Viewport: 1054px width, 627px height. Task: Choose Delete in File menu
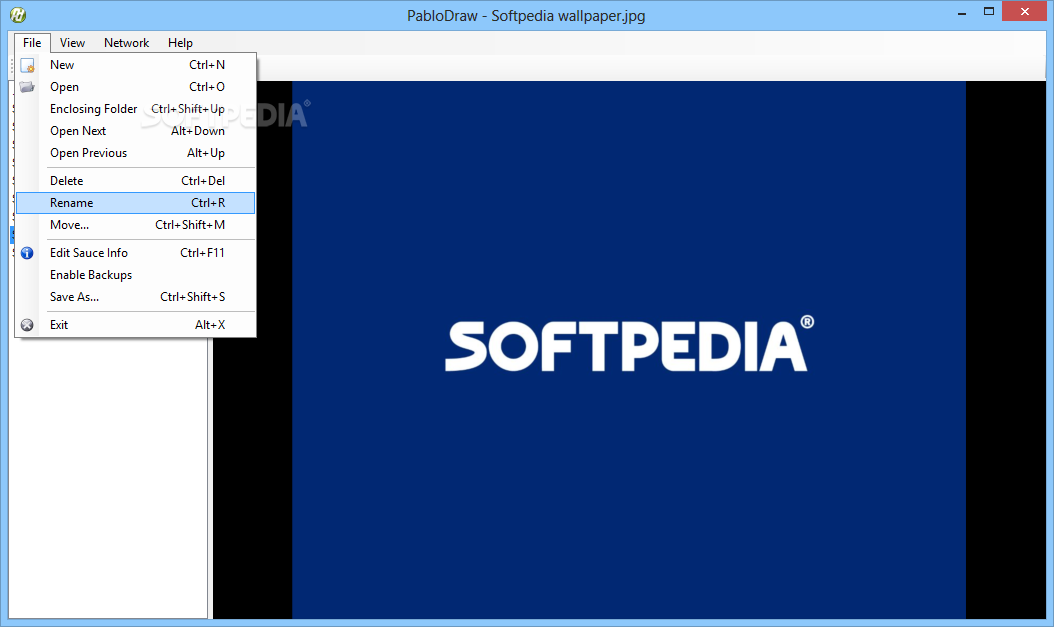135,181
